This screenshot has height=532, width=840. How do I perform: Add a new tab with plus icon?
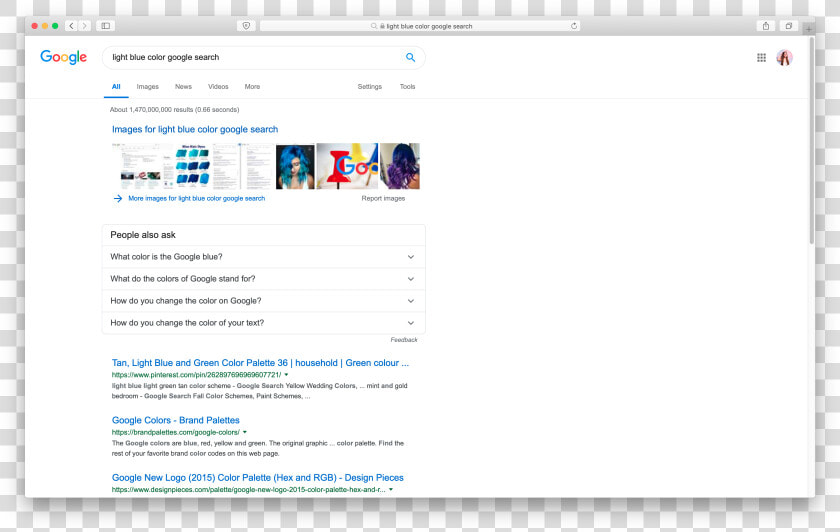(808, 28)
